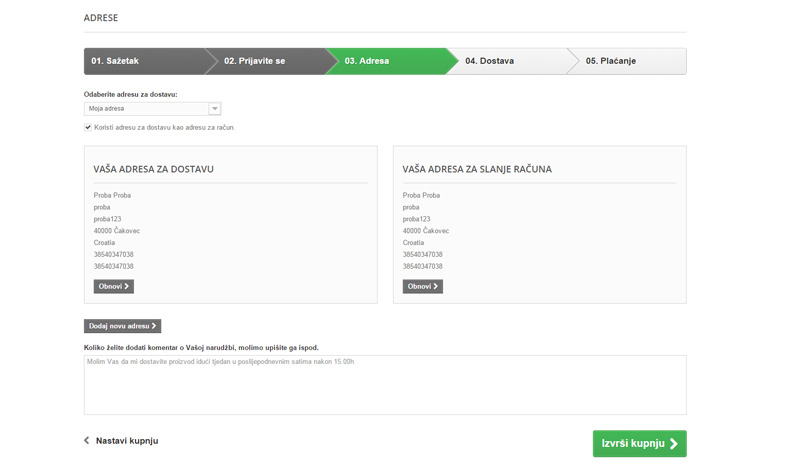Screen dimensions: 800x471
Task: Click the back arrow beside Nastavi kupnju
Action: click(87, 441)
